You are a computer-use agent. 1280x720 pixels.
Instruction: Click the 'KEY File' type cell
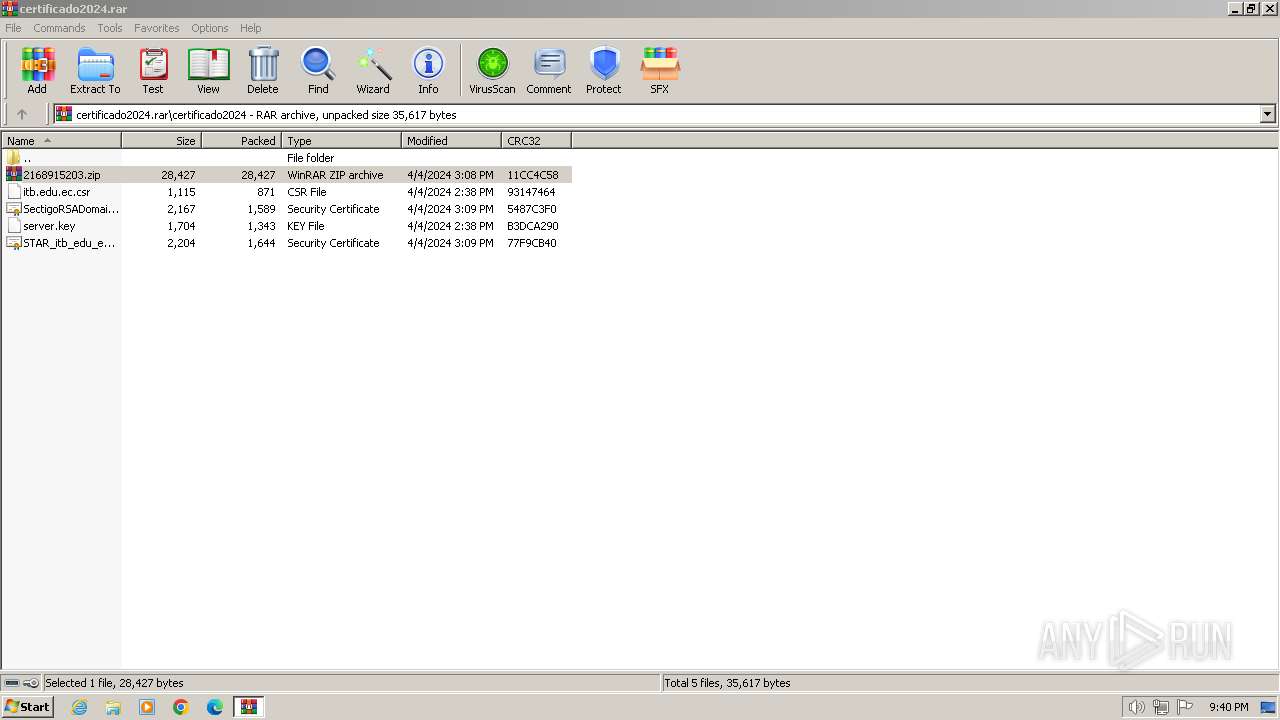click(x=306, y=226)
